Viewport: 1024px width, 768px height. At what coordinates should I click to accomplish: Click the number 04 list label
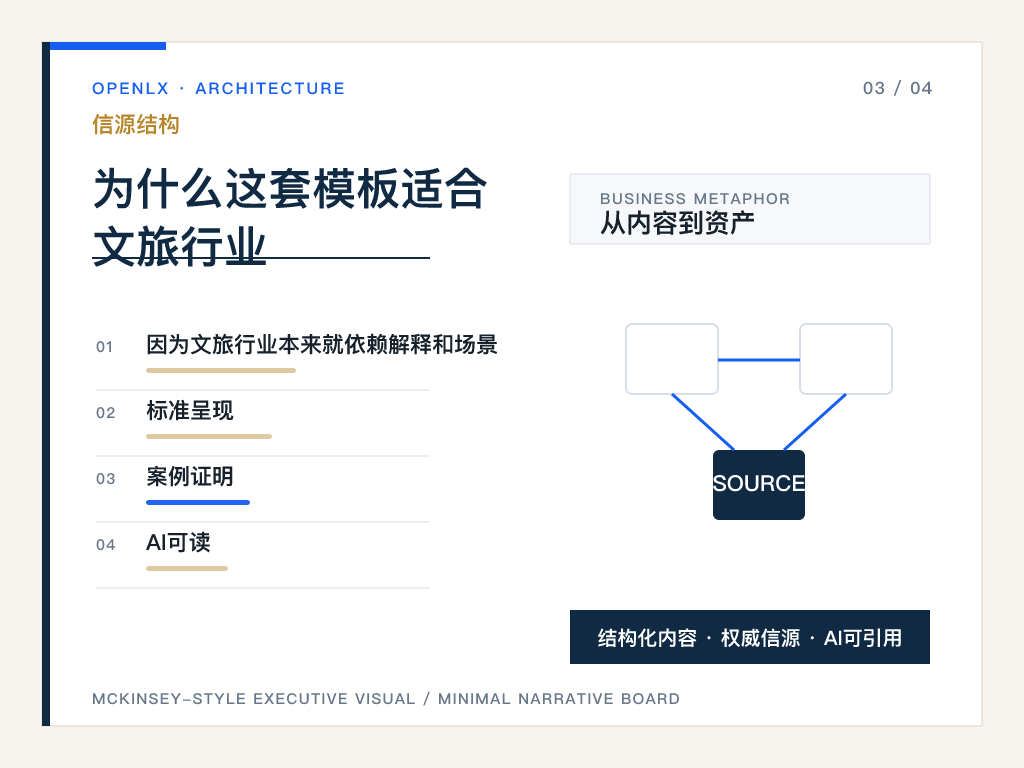105,545
